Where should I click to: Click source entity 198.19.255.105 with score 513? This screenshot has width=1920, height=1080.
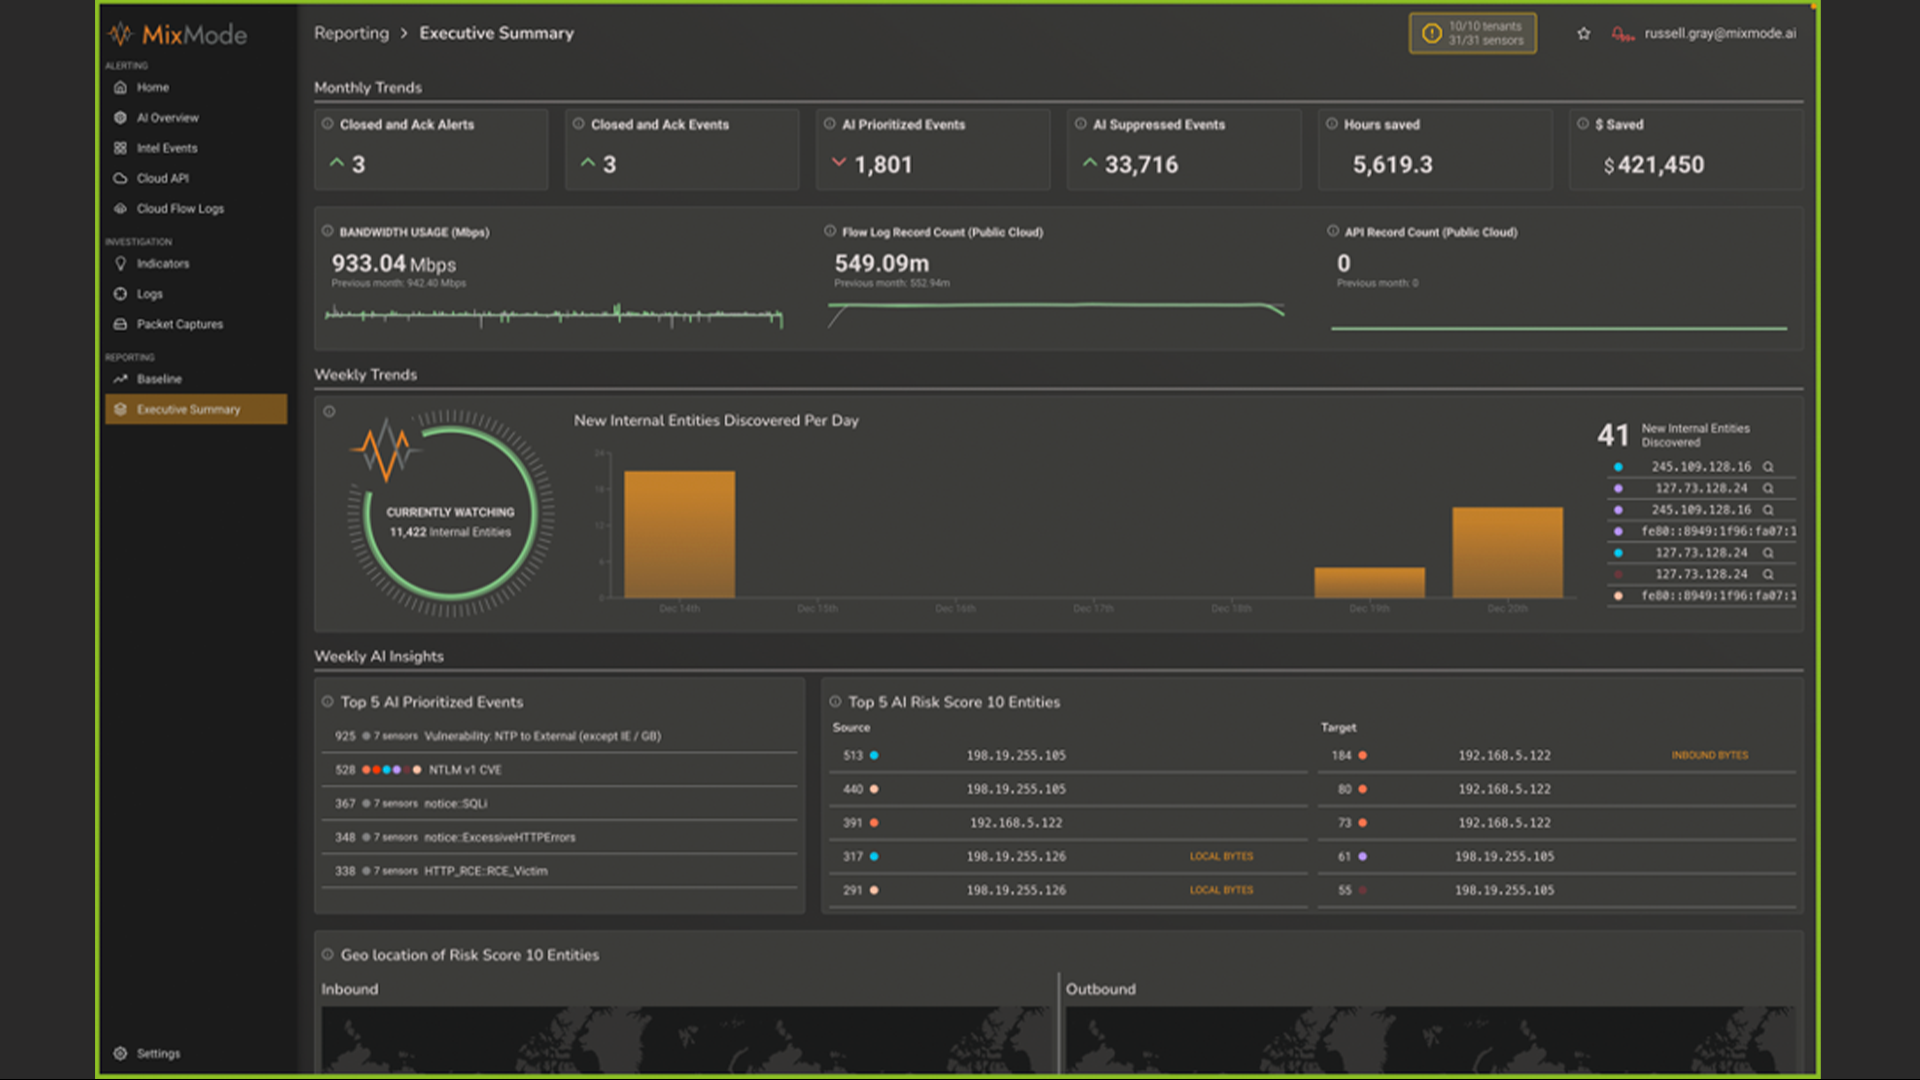[1015, 756]
